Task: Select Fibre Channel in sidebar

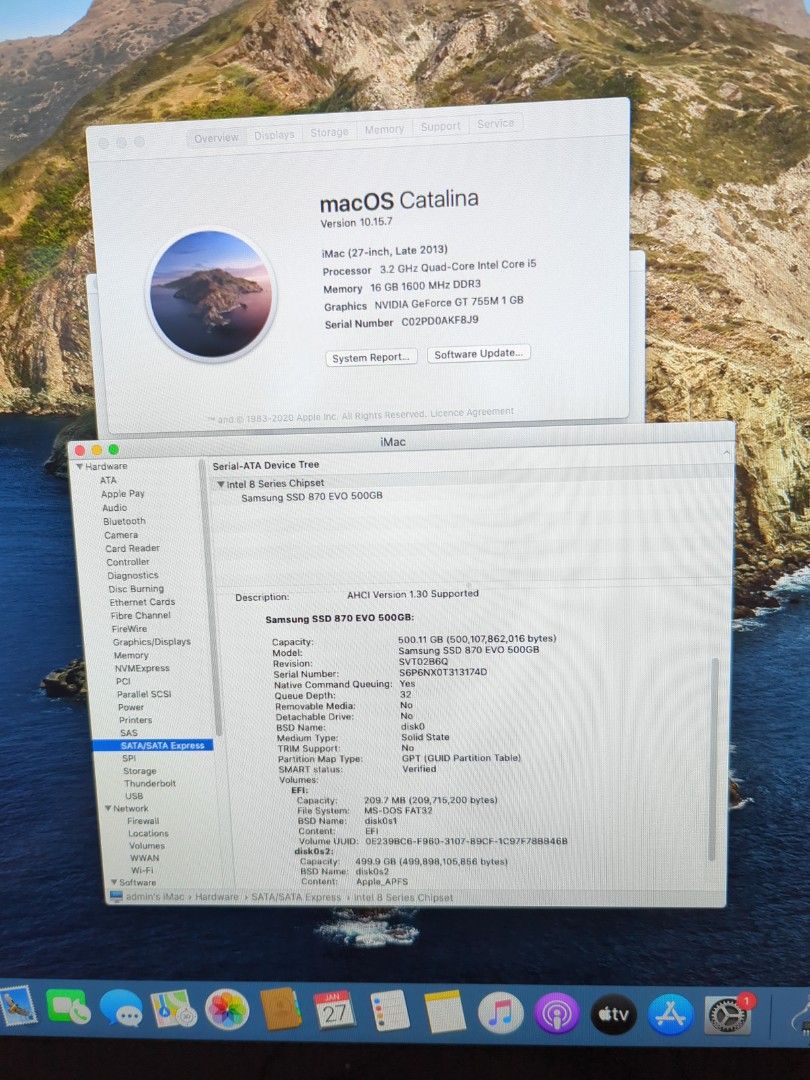Action: pyautogui.click(x=141, y=615)
